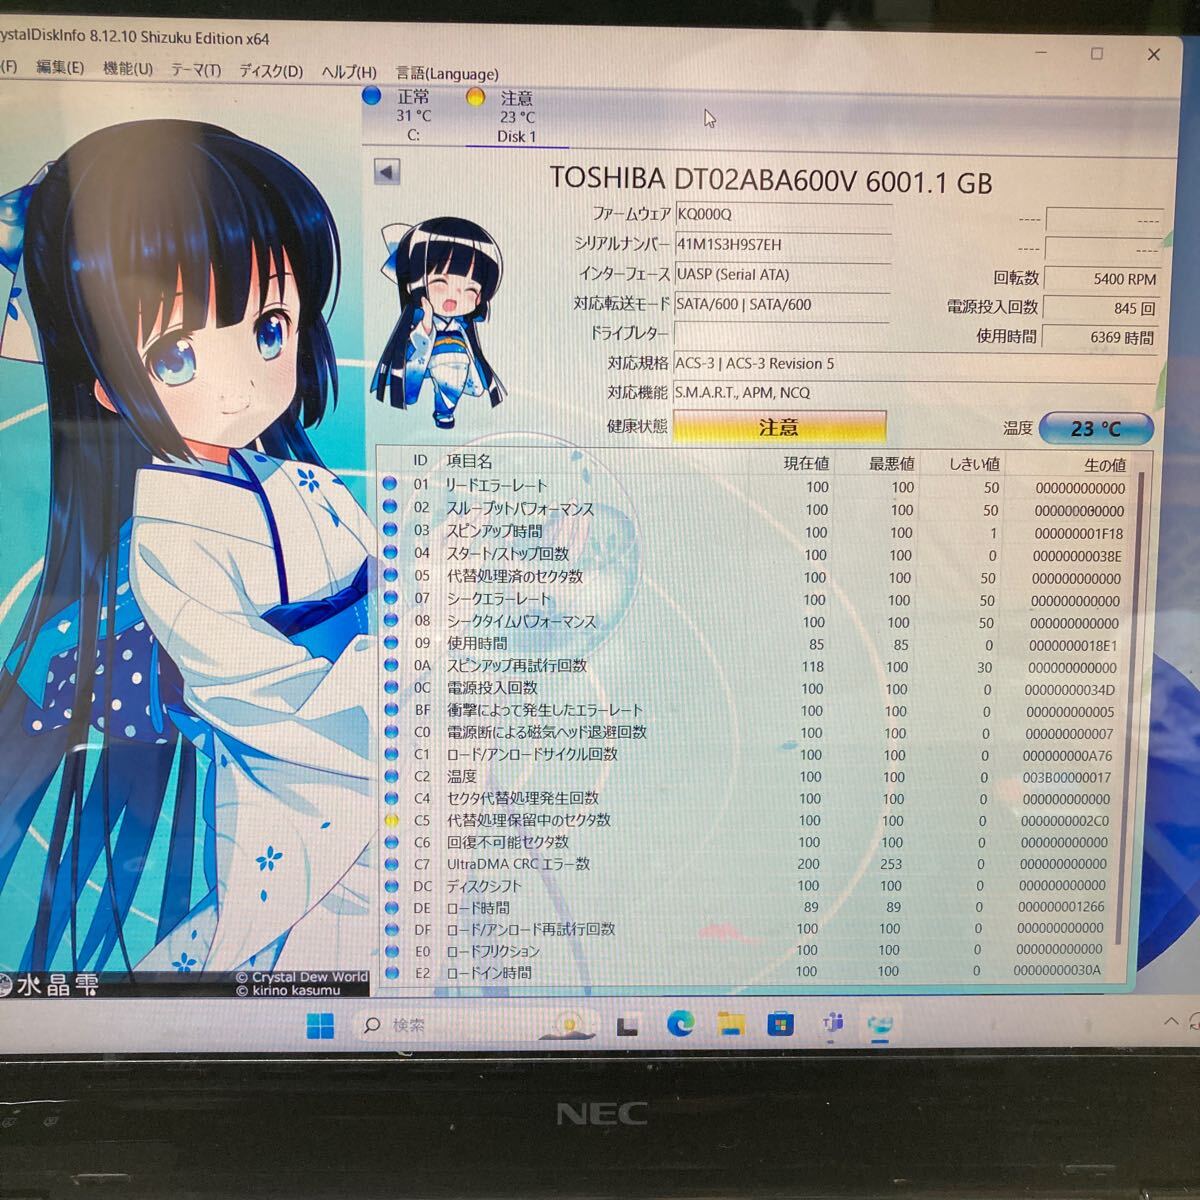This screenshot has width=1200, height=1200.
Task: Click the 注意 health status button
Action: (779, 427)
